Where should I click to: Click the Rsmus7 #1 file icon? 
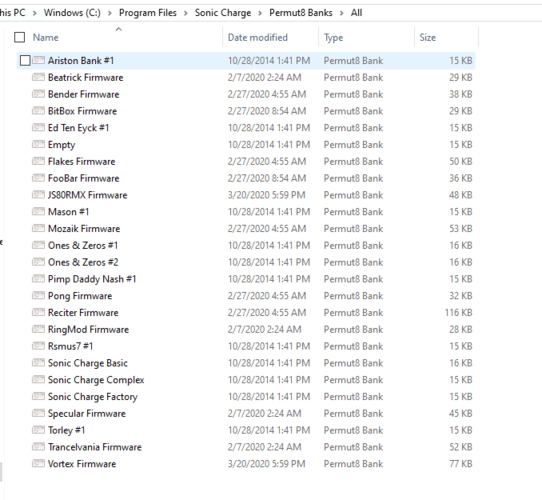pyautogui.click(x=38, y=346)
